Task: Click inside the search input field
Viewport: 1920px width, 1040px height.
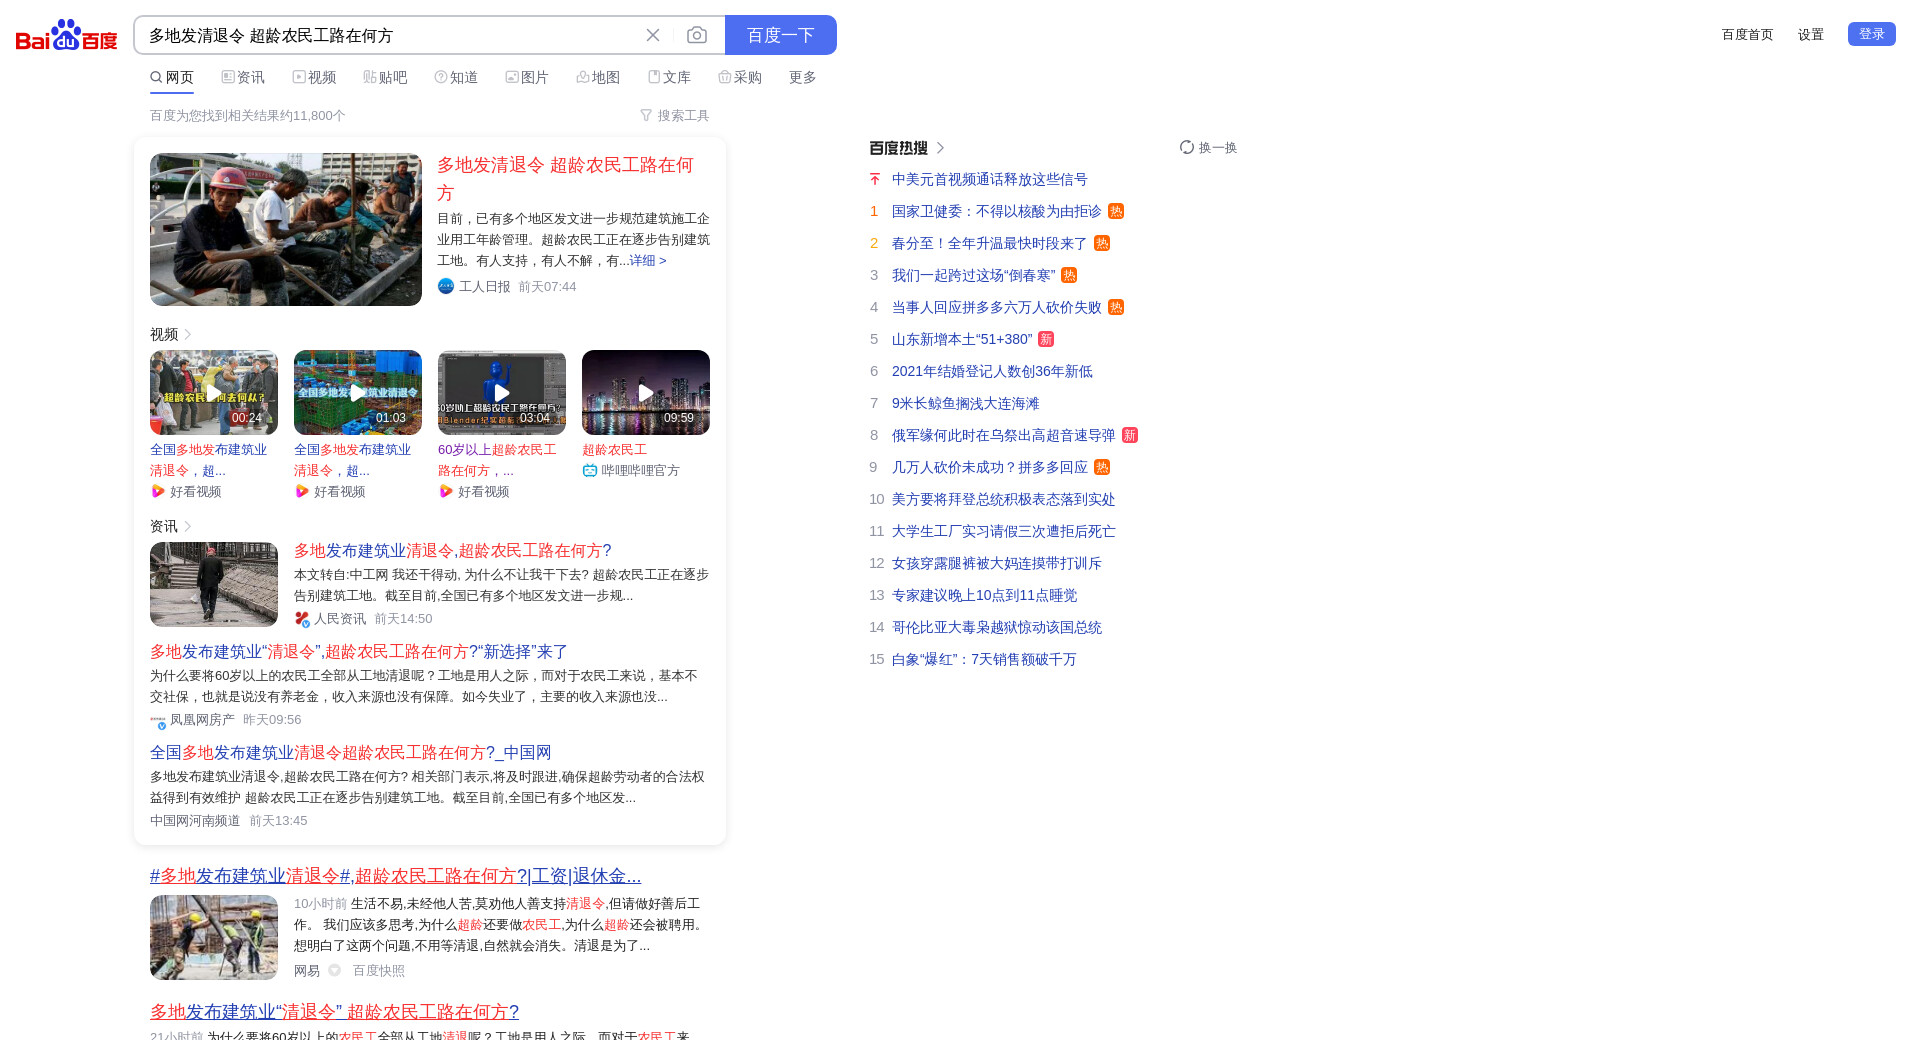Action: point(390,35)
